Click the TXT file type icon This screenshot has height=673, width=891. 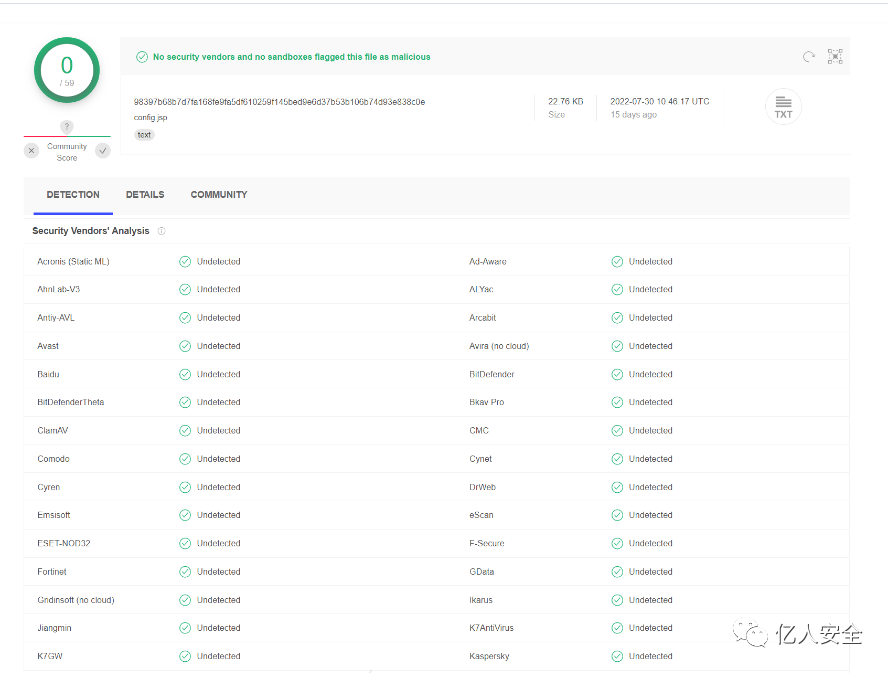[783, 107]
